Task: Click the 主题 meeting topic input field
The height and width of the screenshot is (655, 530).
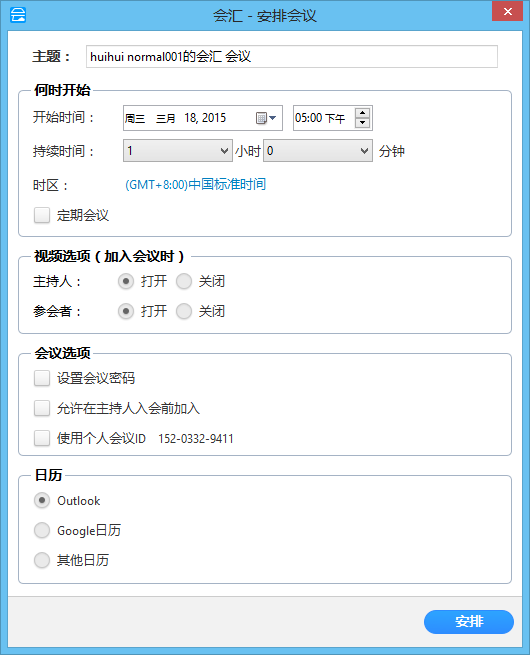Action: click(292, 56)
